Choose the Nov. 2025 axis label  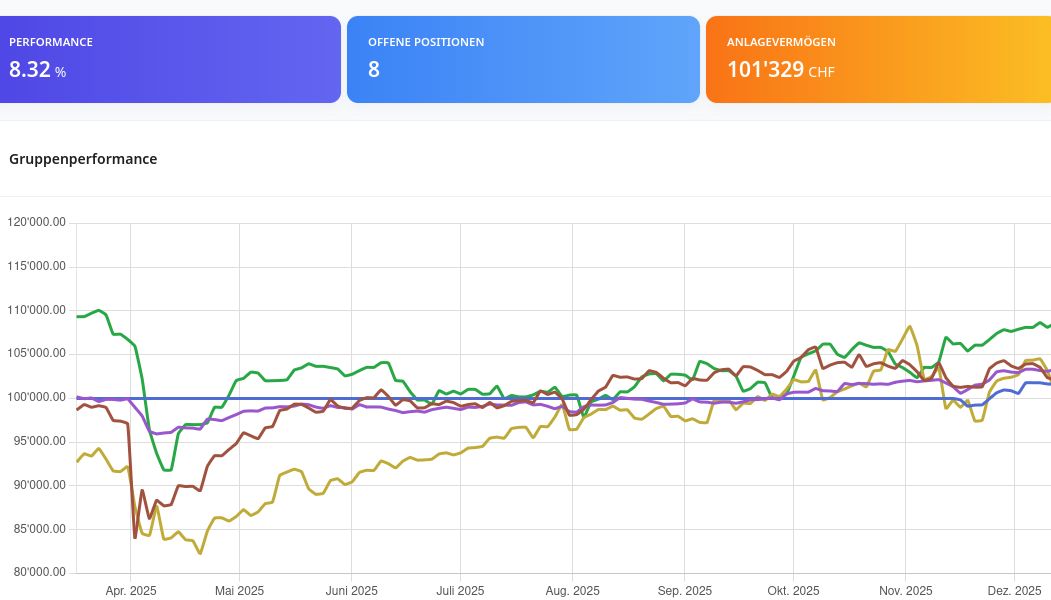pos(905,591)
